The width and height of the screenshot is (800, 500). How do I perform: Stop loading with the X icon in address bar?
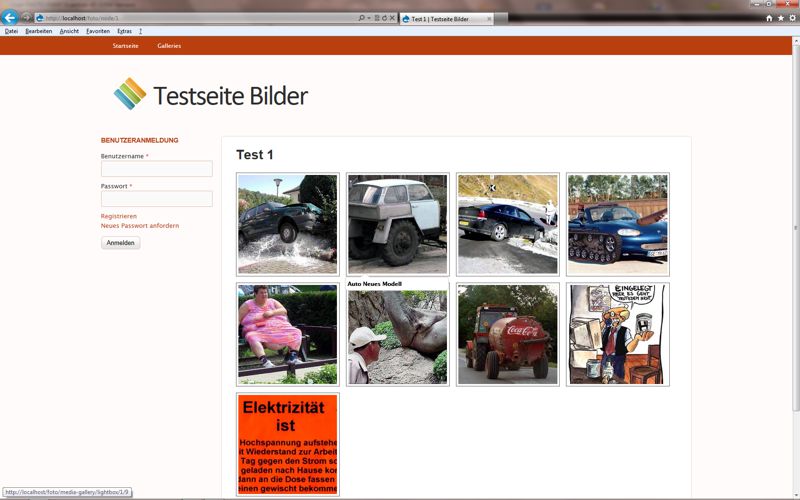pos(392,18)
